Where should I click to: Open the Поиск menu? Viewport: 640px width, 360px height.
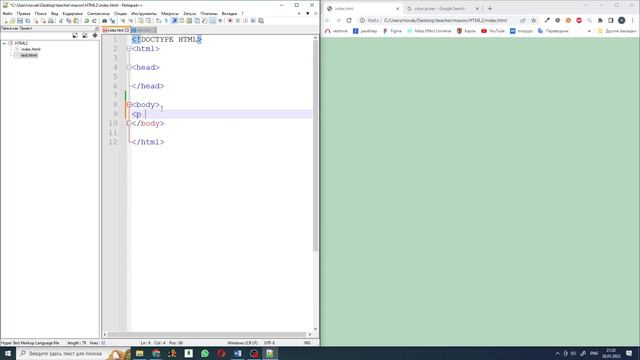click(40, 13)
